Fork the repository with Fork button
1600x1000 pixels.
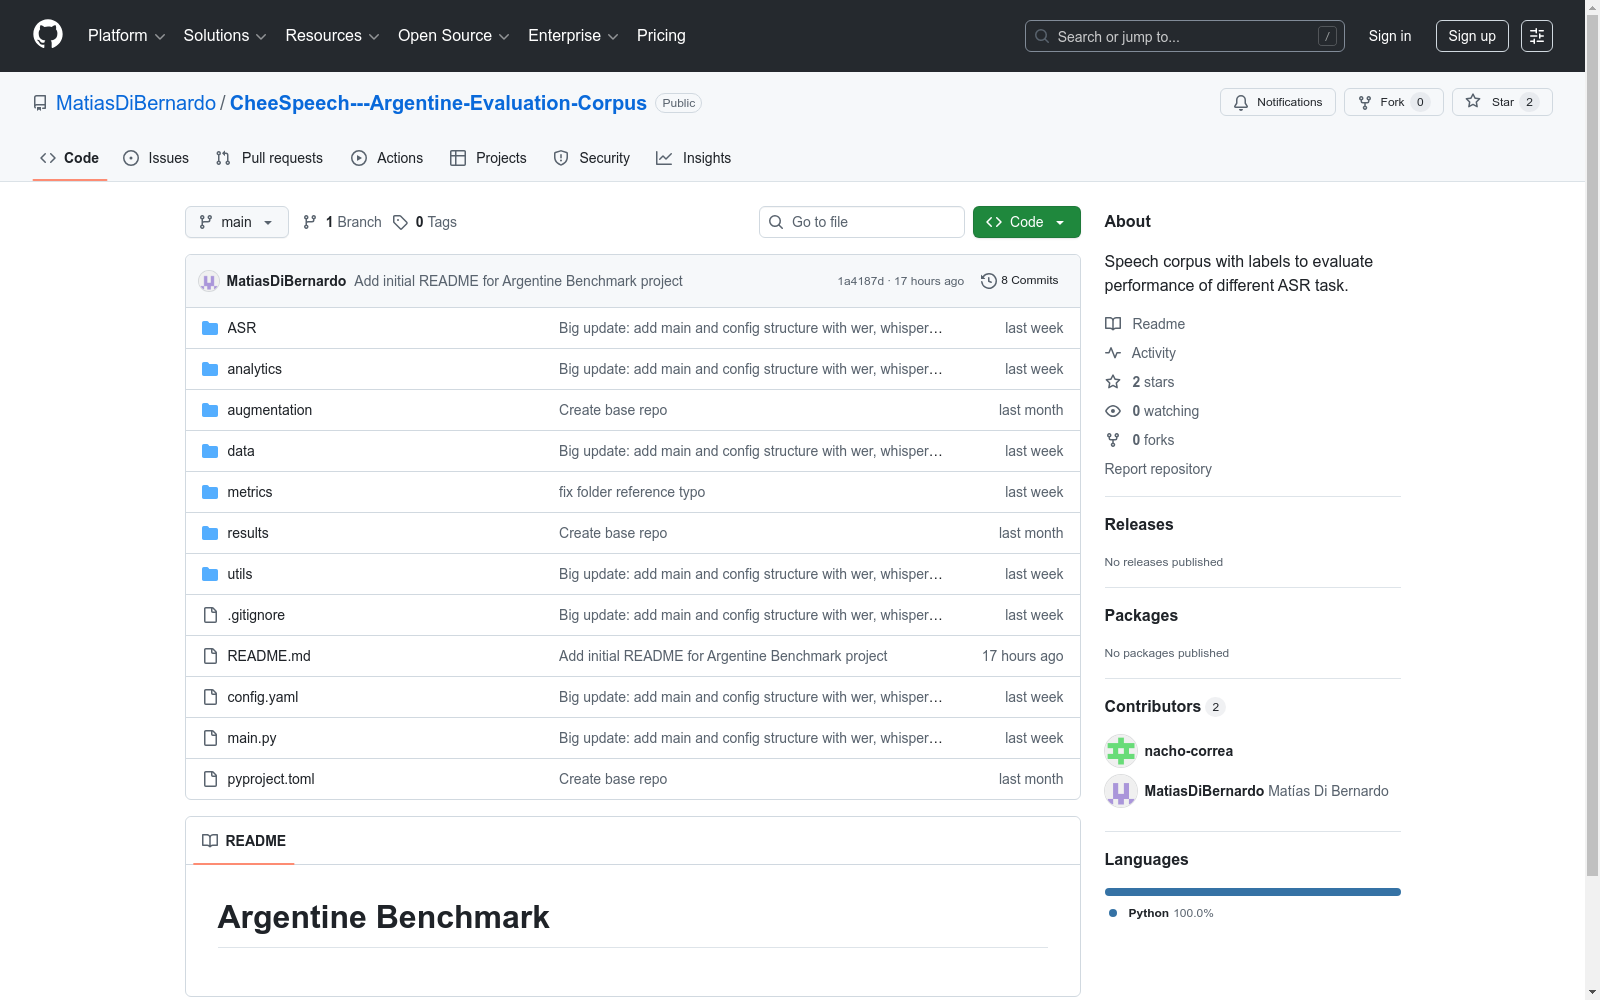coord(1393,102)
